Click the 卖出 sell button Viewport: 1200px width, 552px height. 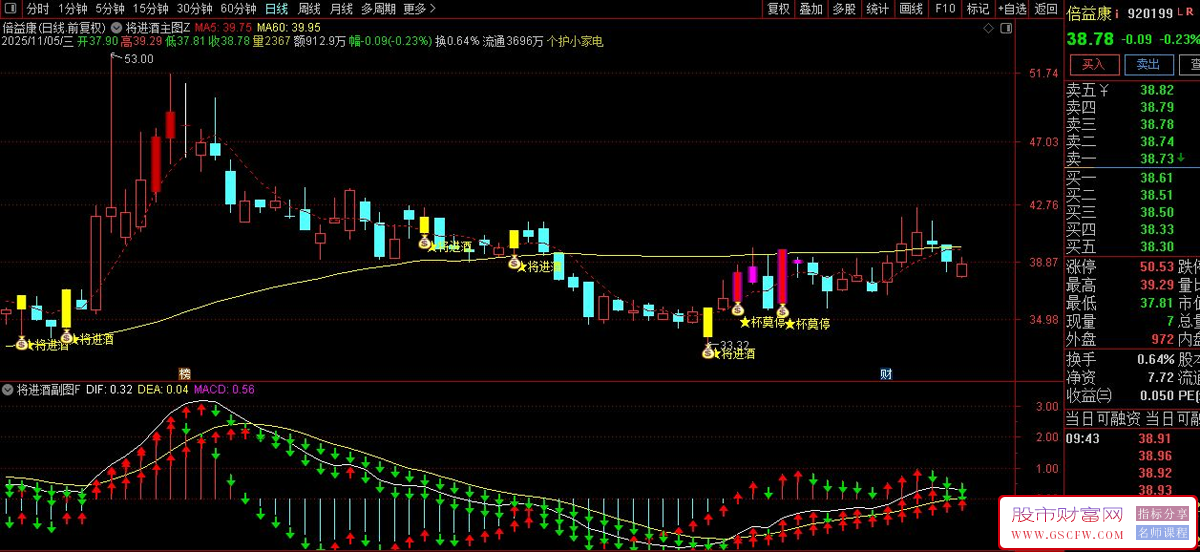(x=1148, y=64)
